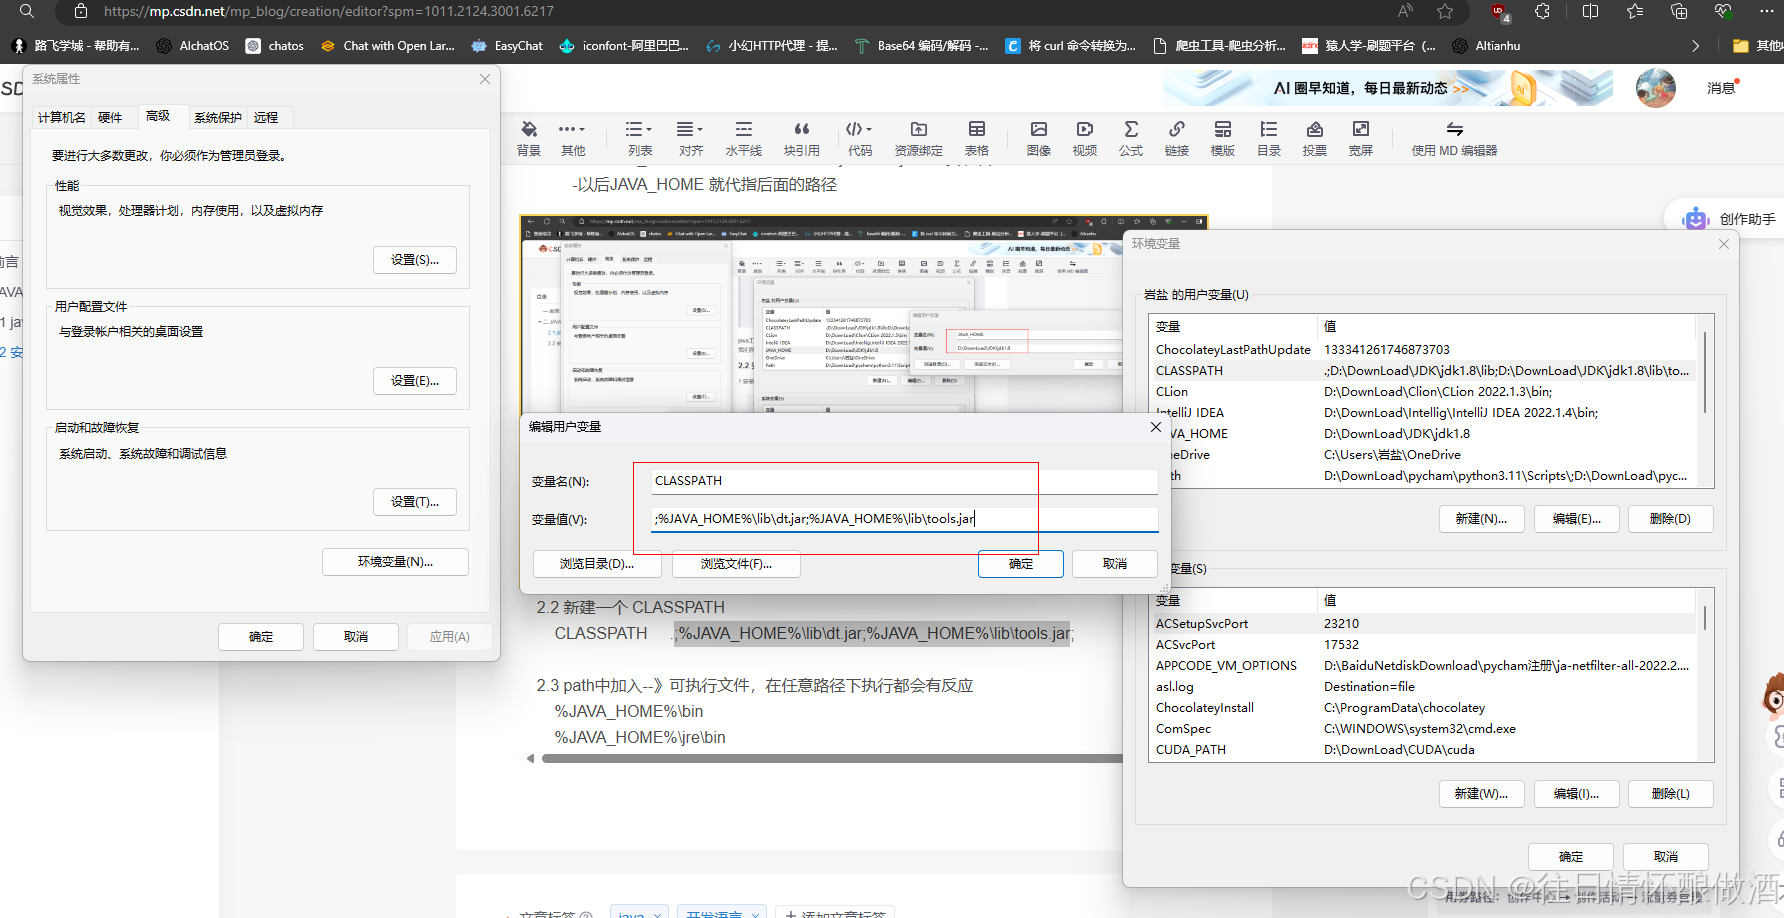
Task: Select the CLASSPATH row in user variables
Action: [1423, 371]
